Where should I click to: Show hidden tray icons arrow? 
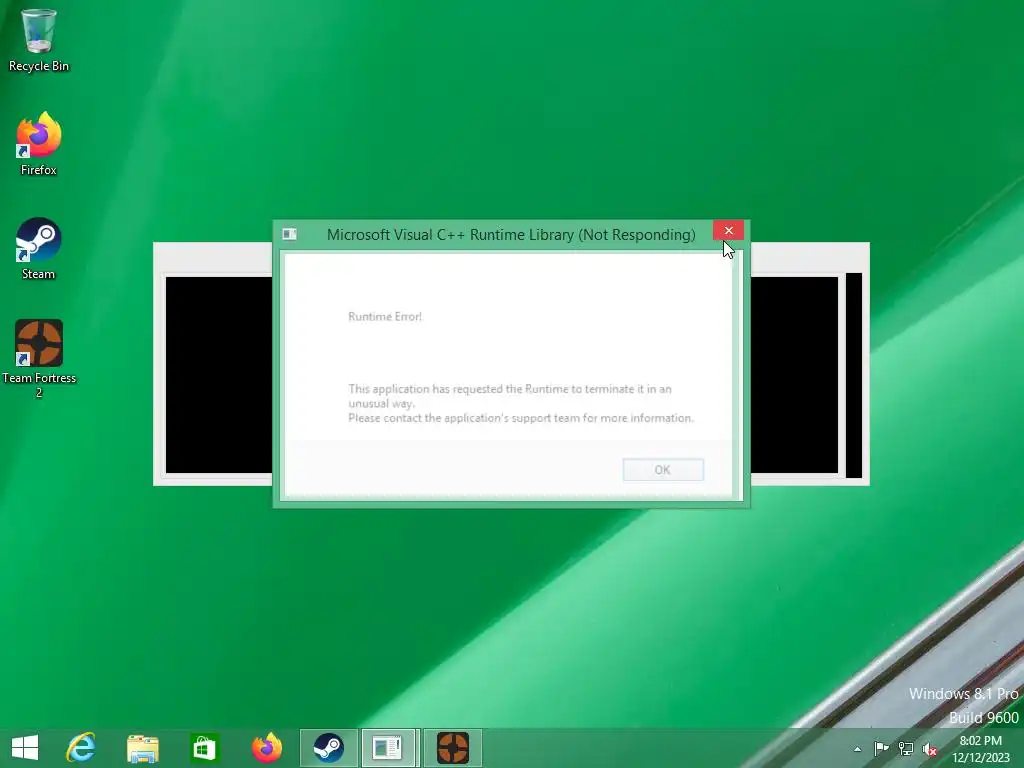click(857, 749)
